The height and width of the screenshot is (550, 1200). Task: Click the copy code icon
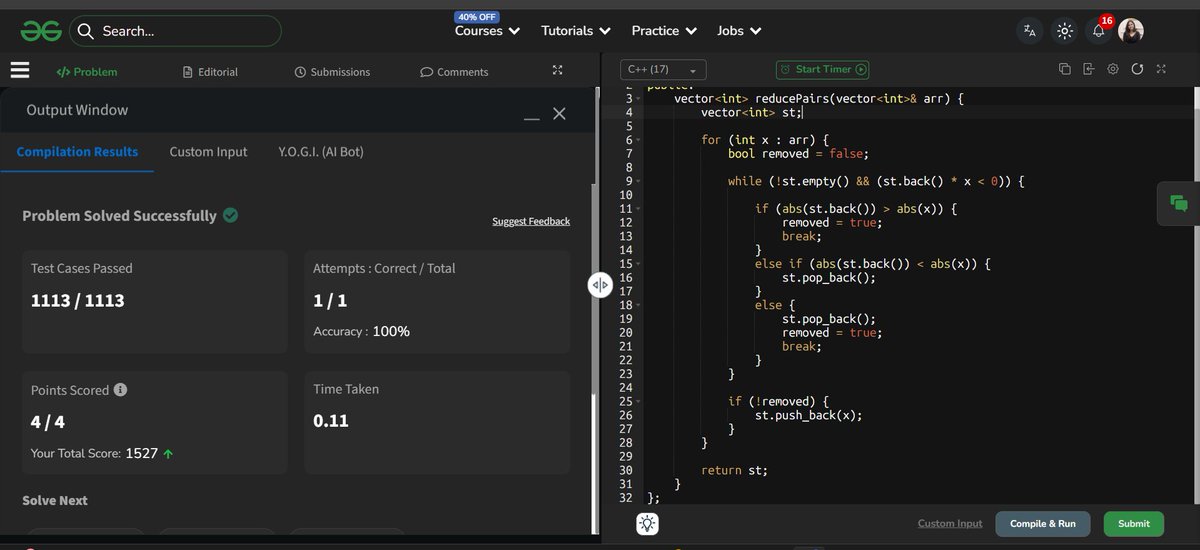[1064, 69]
